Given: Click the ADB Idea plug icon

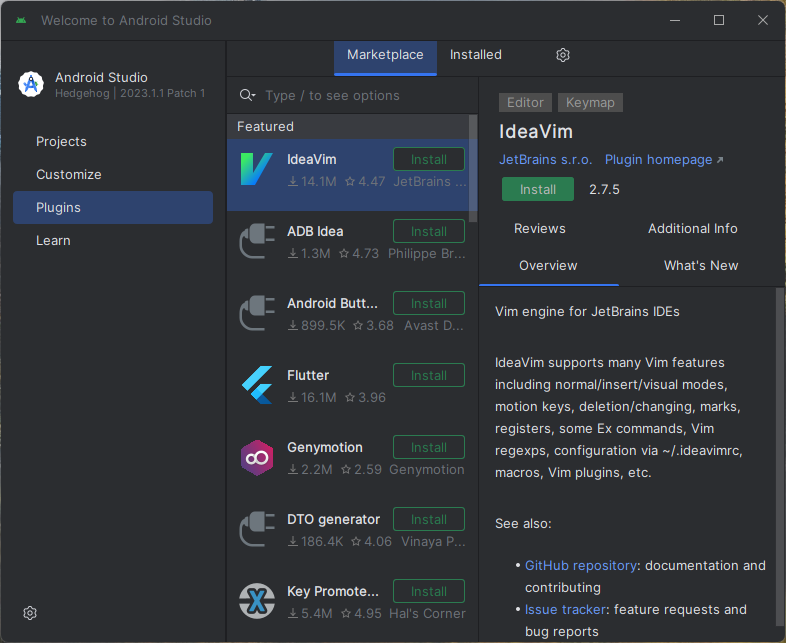Looking at the screenshot, I should pyautogui.click(x=256, y=241).
